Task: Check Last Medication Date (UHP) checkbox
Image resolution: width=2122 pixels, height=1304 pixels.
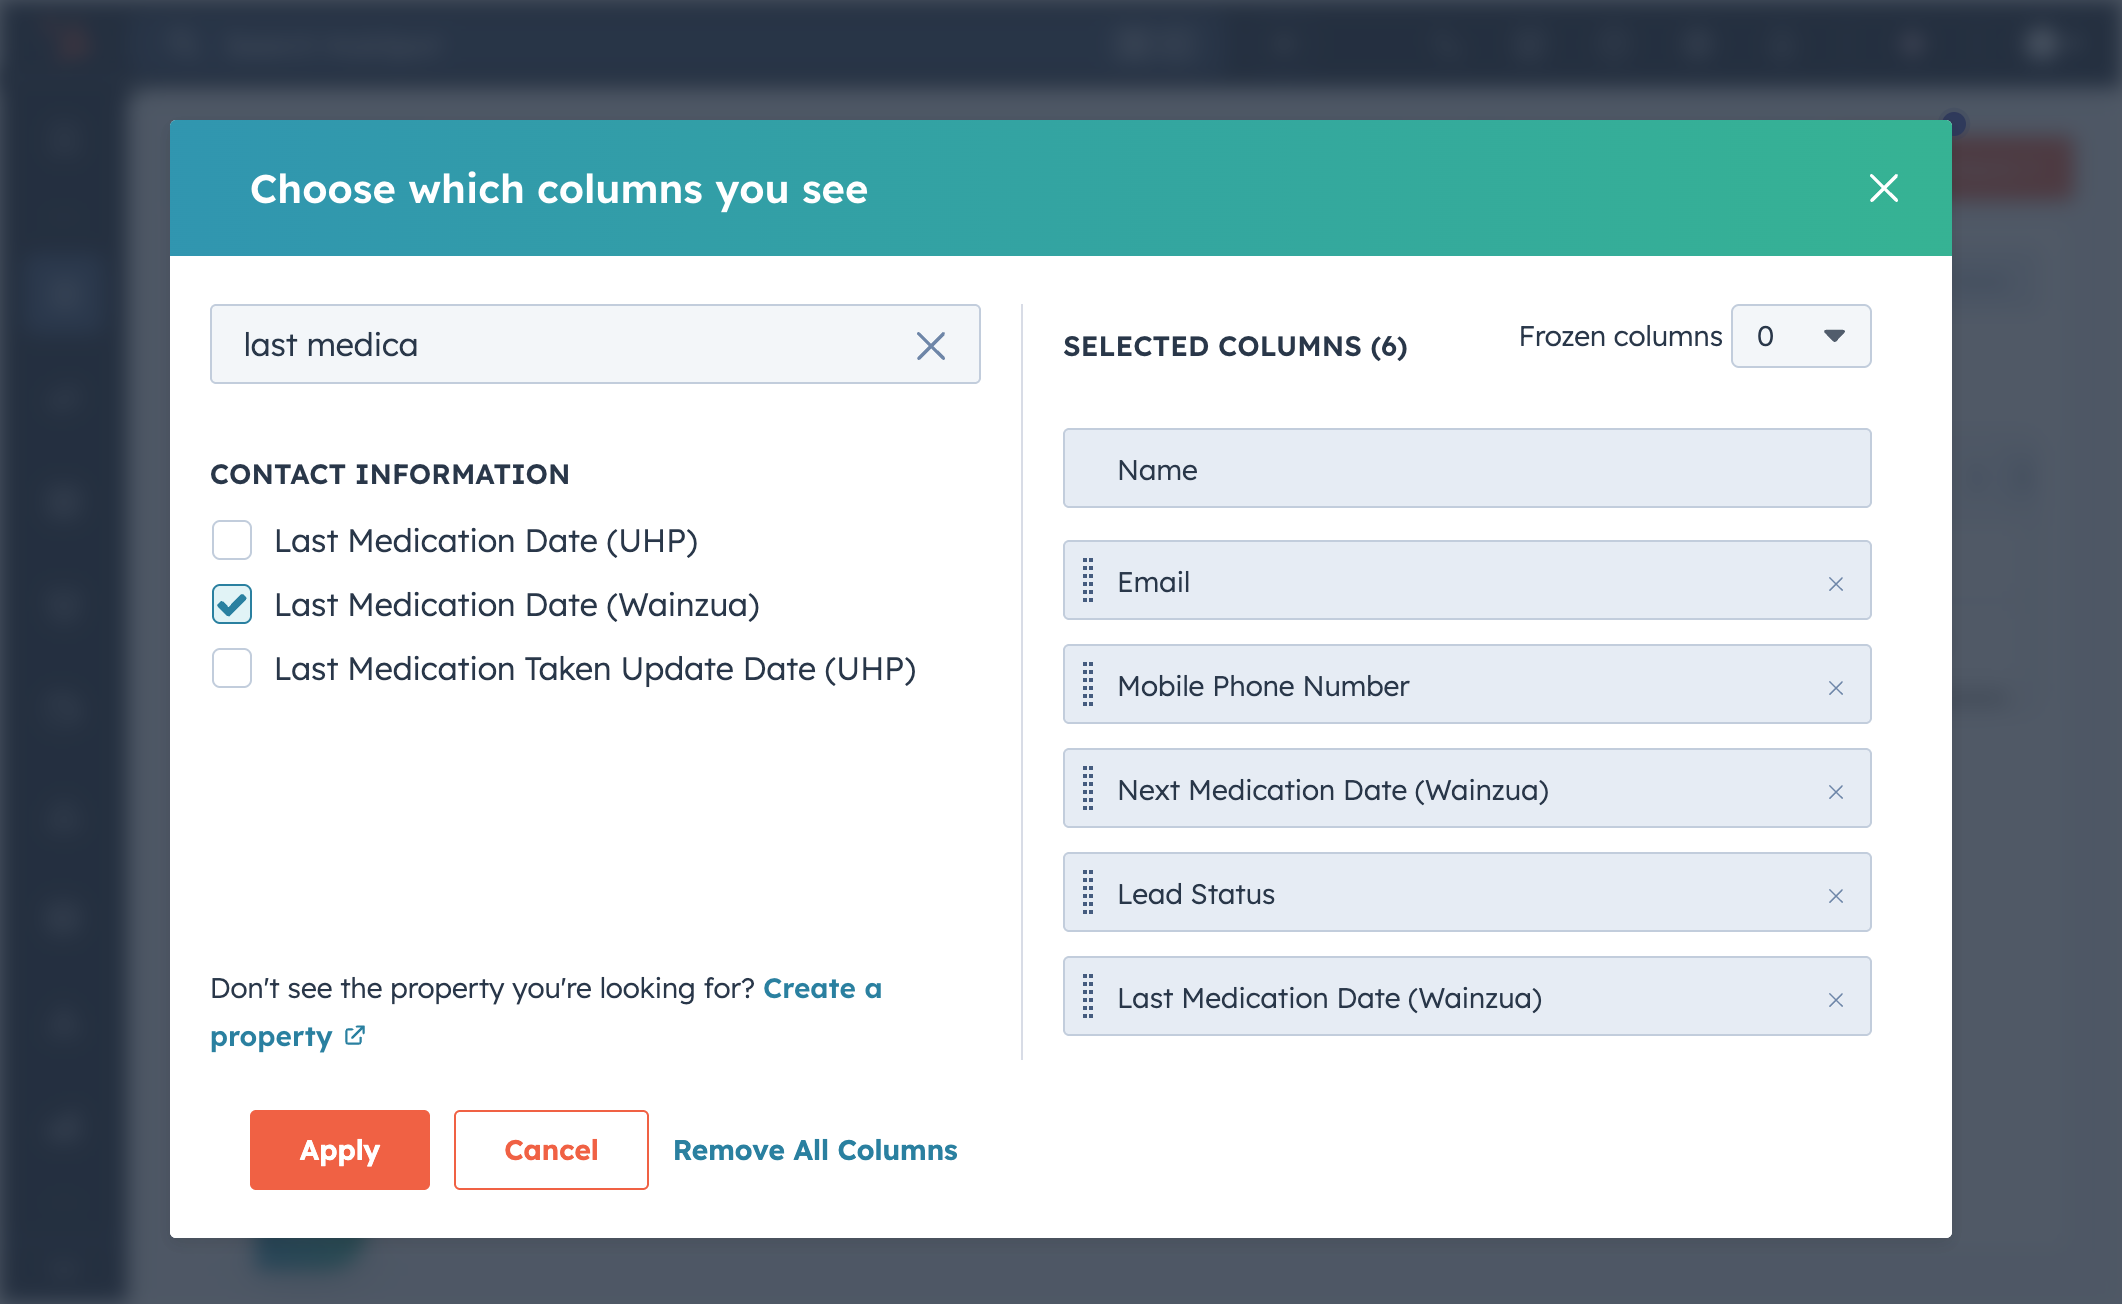Action: click(x=232, y=540)
